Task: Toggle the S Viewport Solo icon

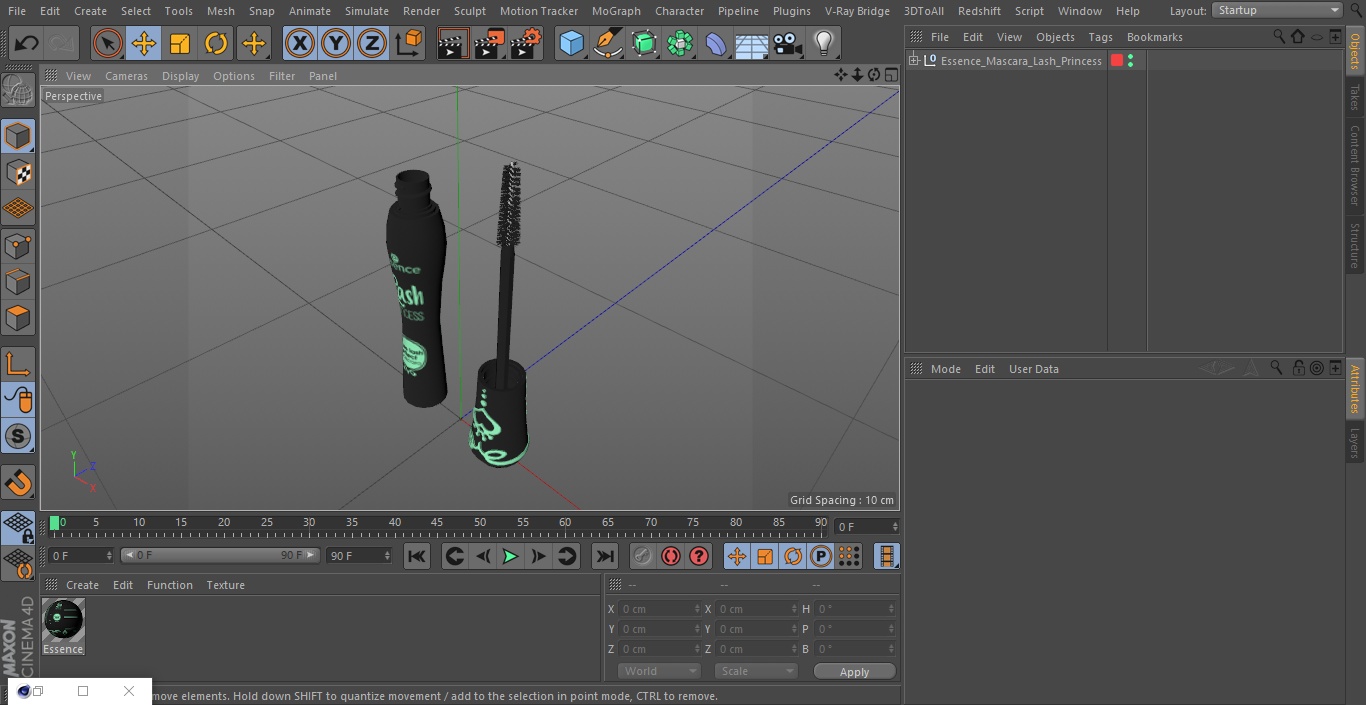Action: pyautogui.click(x=18, y=436)
